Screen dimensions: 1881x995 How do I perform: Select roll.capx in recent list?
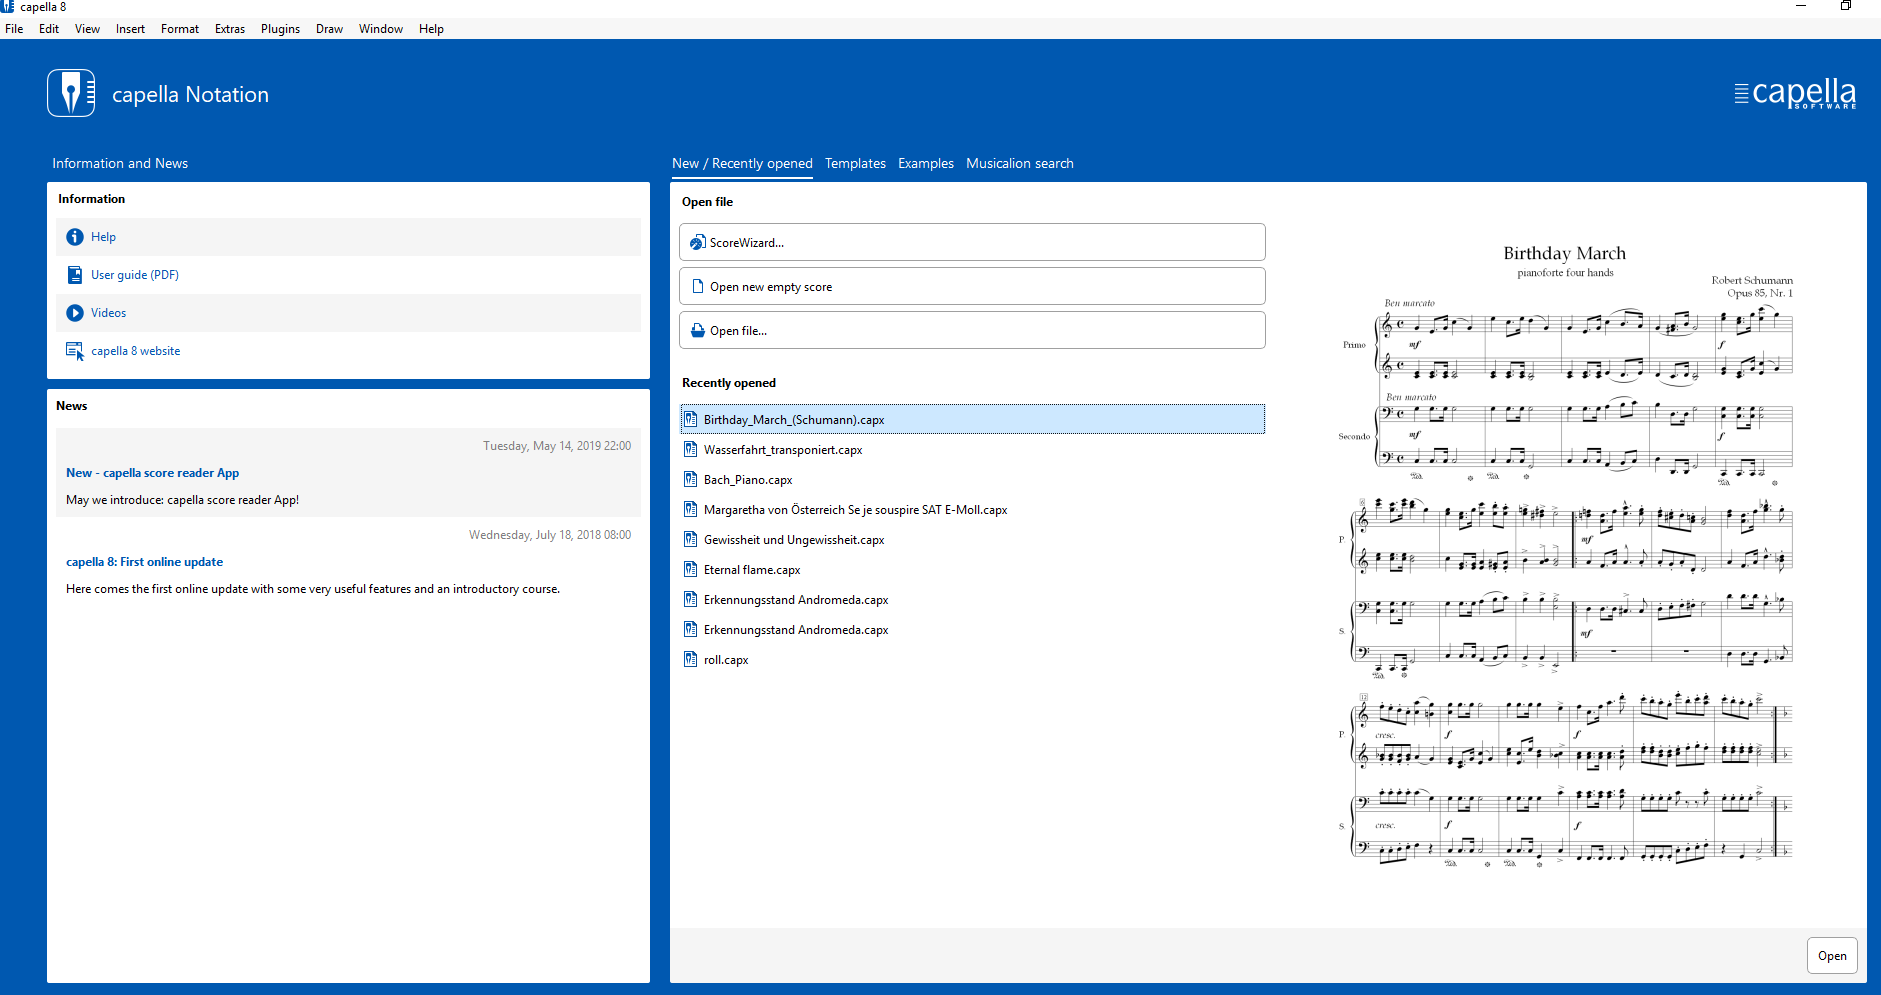coord(972,659)
